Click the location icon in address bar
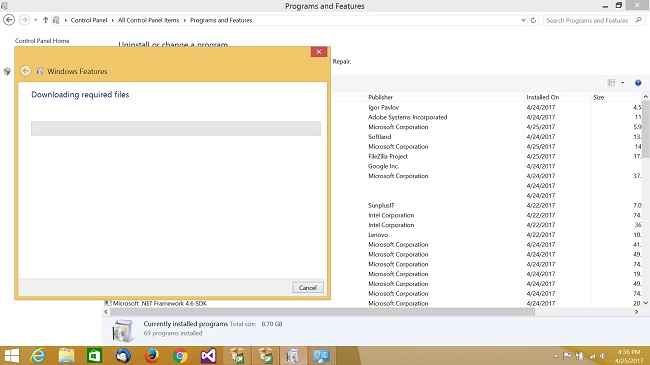This screenshot has width=650, height=365. (x=56, y=20)
